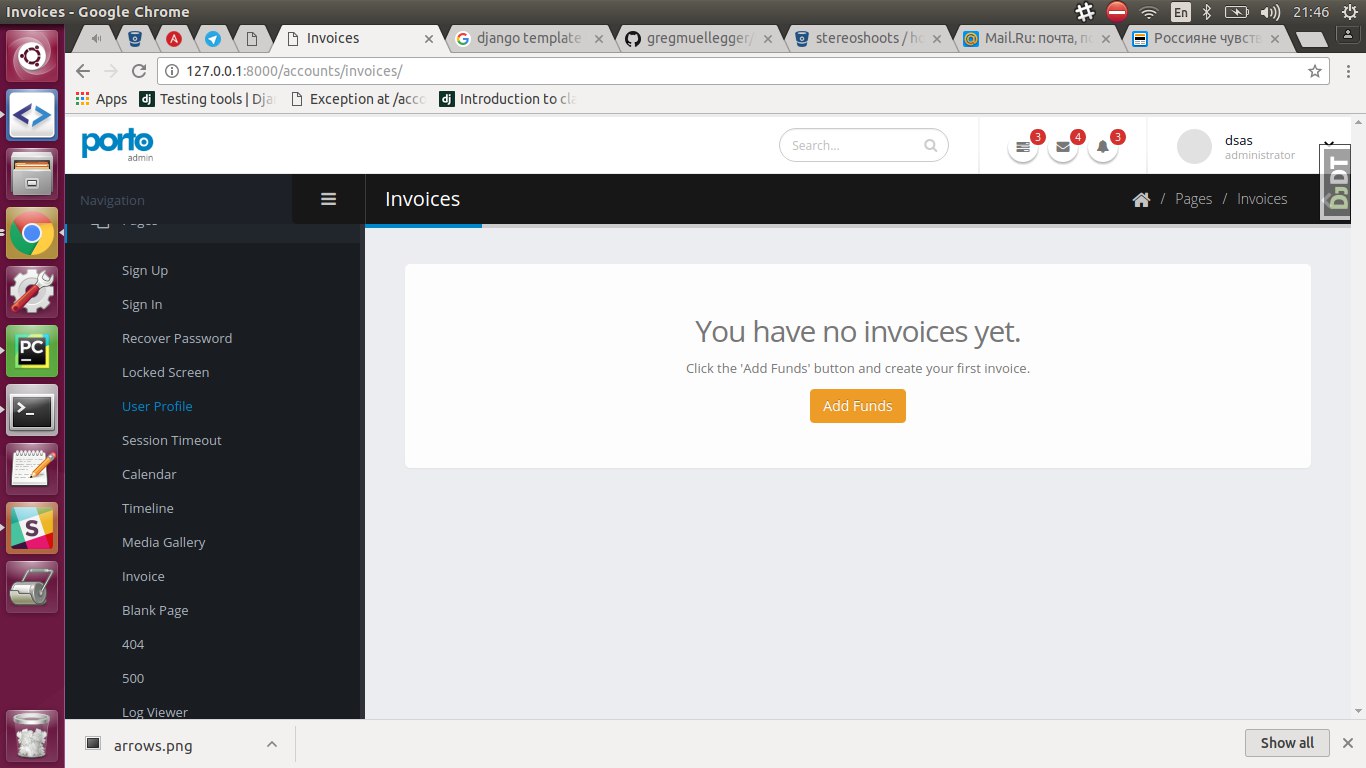Open system settings tools launcher icon
This screenshot has height=768, width=1366.
32,292
